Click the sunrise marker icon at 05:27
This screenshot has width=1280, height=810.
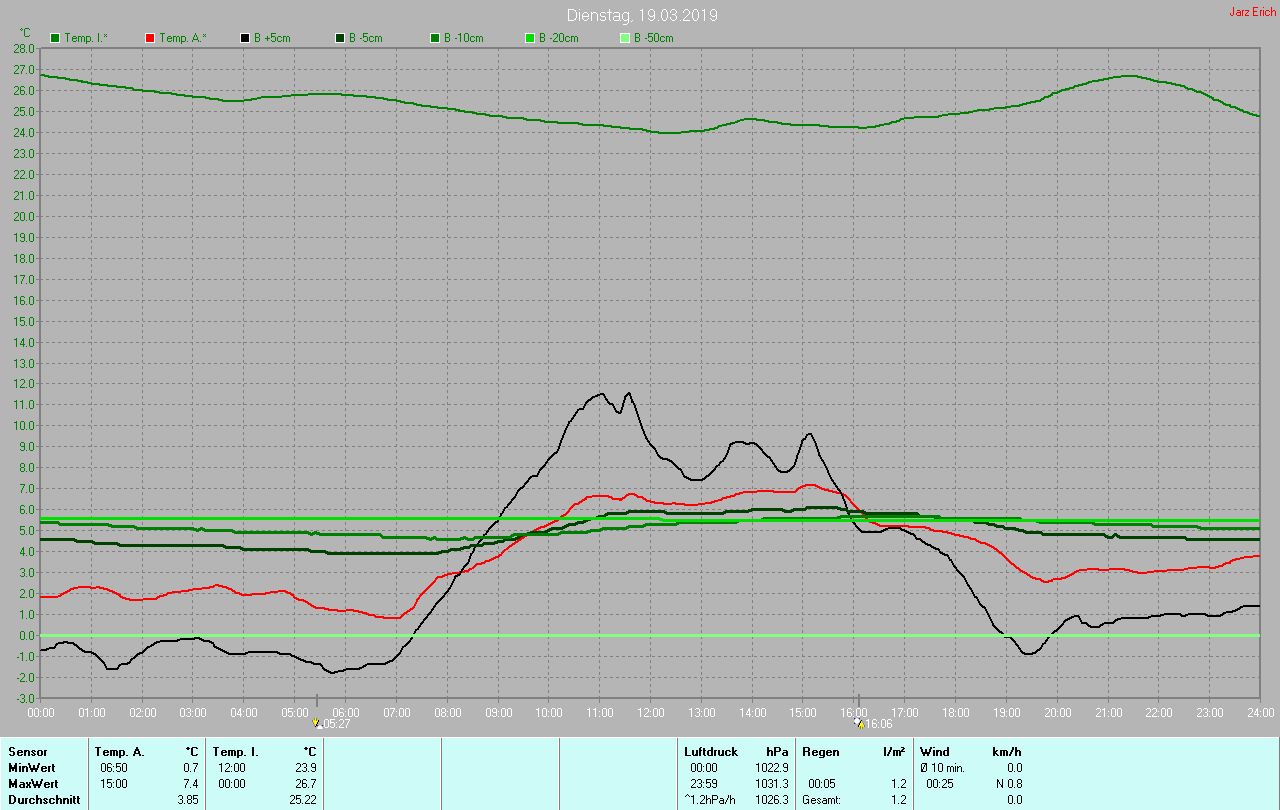318,723
